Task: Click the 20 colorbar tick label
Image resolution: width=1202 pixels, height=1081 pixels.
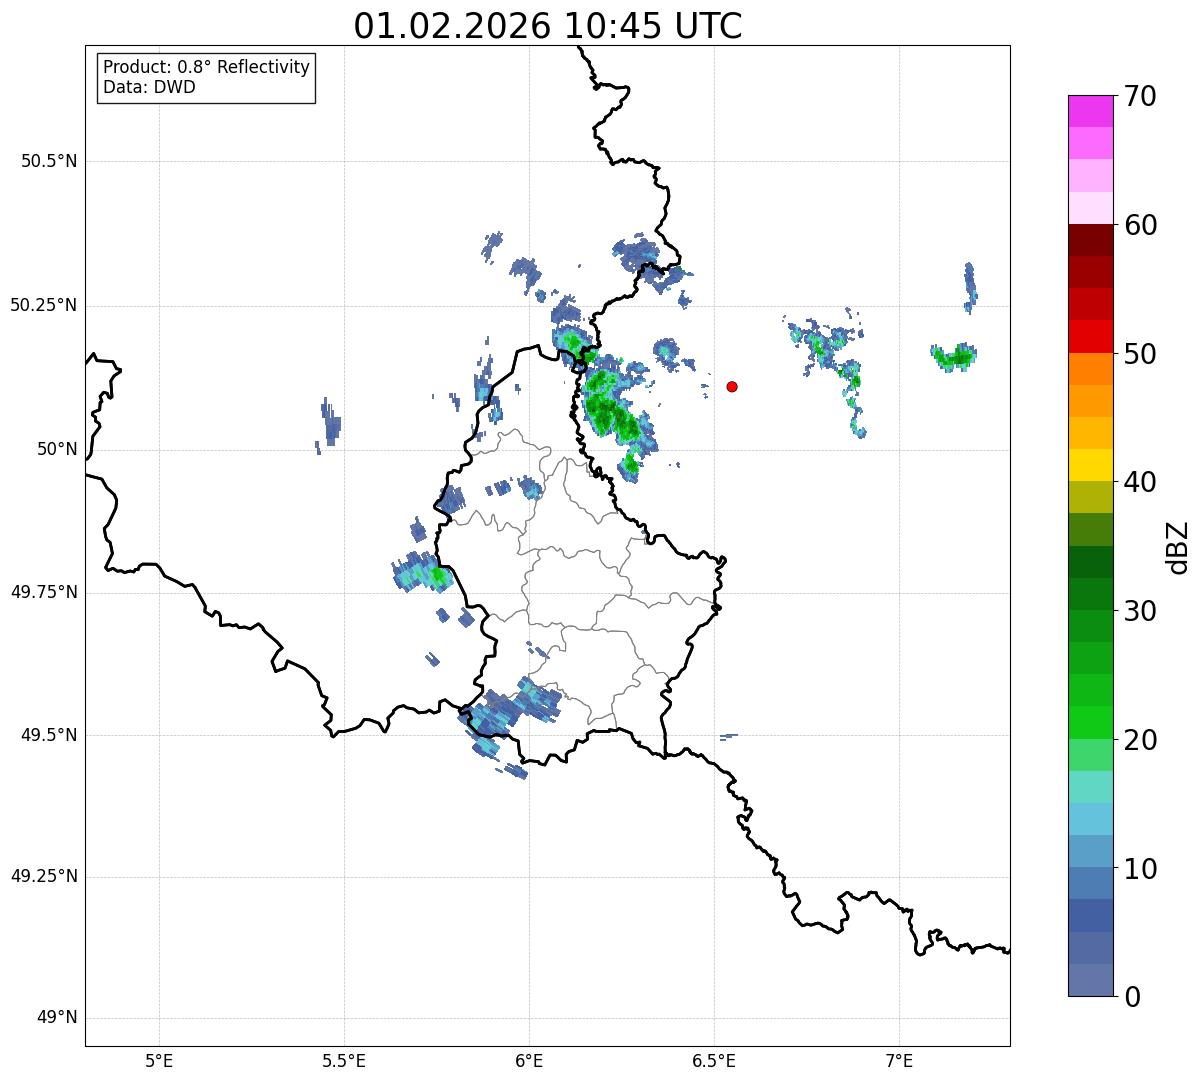Action: coord(1140,740)
